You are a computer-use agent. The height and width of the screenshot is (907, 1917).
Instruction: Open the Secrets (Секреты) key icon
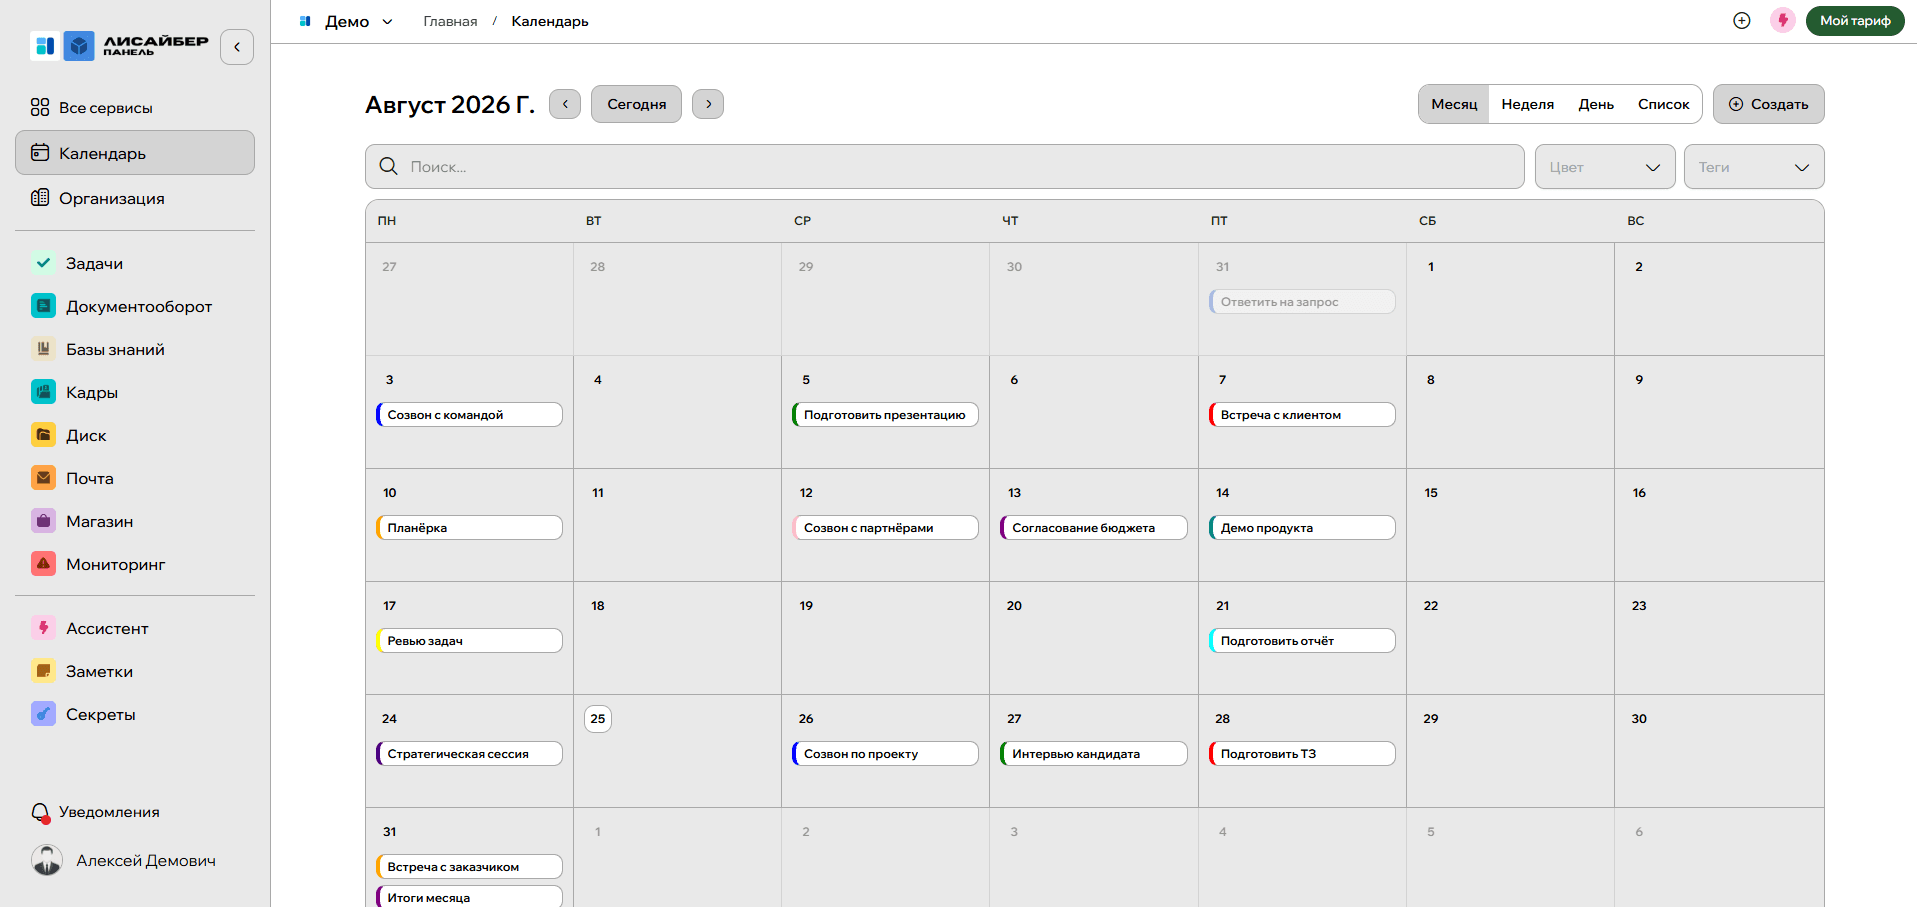(x=43, y=714)
